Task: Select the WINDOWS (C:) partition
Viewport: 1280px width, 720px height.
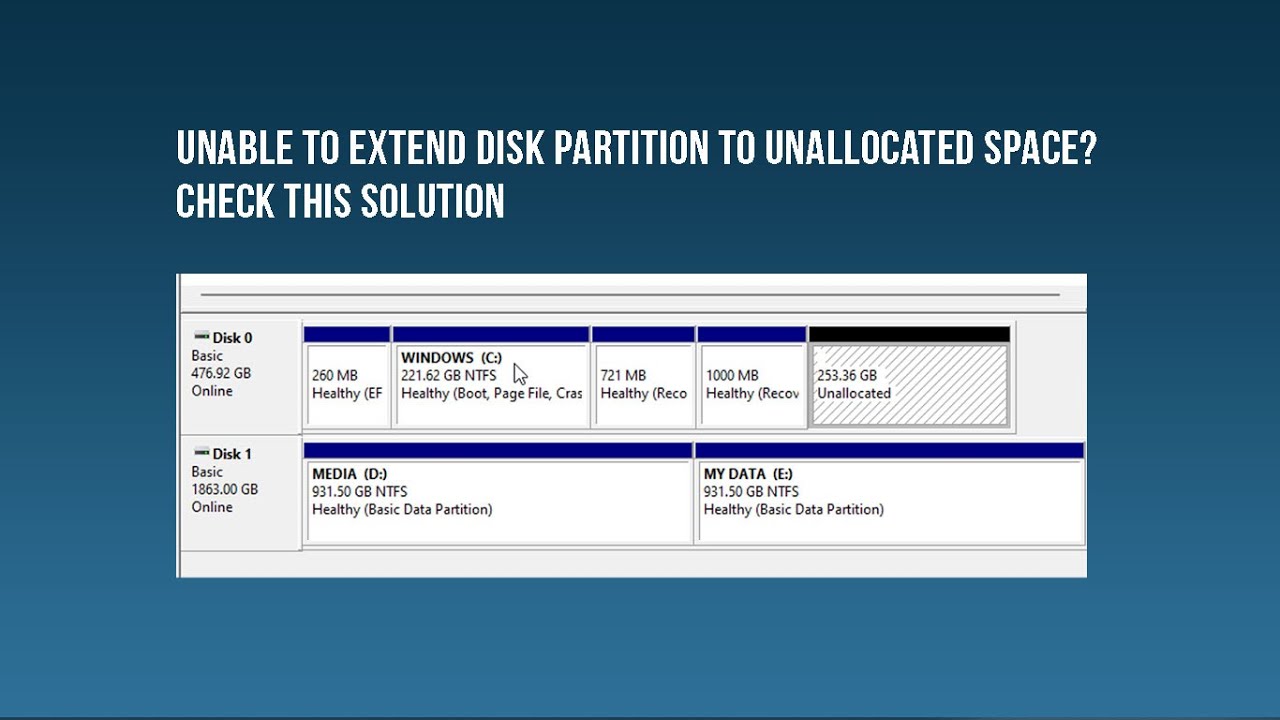Action: click(x=491, y=378)
